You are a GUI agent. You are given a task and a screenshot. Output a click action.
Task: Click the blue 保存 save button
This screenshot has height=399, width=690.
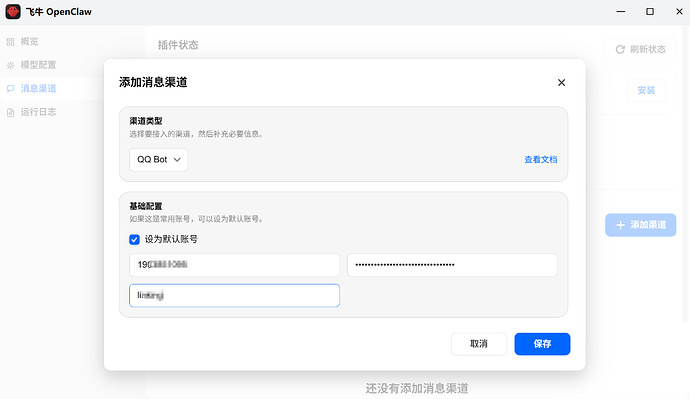542,344
